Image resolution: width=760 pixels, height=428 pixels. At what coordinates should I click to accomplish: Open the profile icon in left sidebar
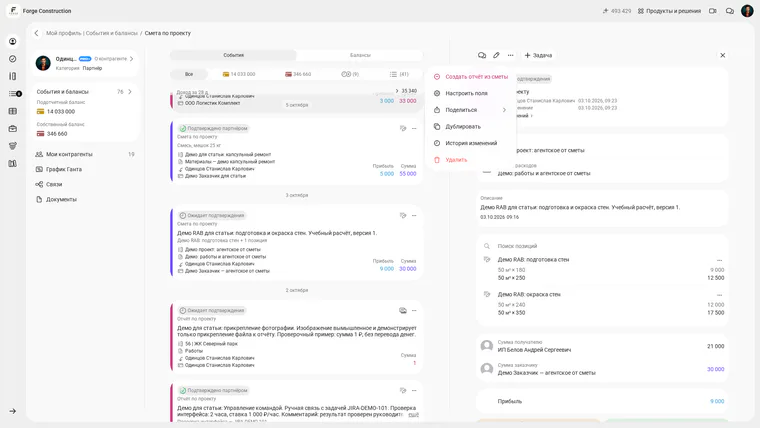[x=13, y=42]
